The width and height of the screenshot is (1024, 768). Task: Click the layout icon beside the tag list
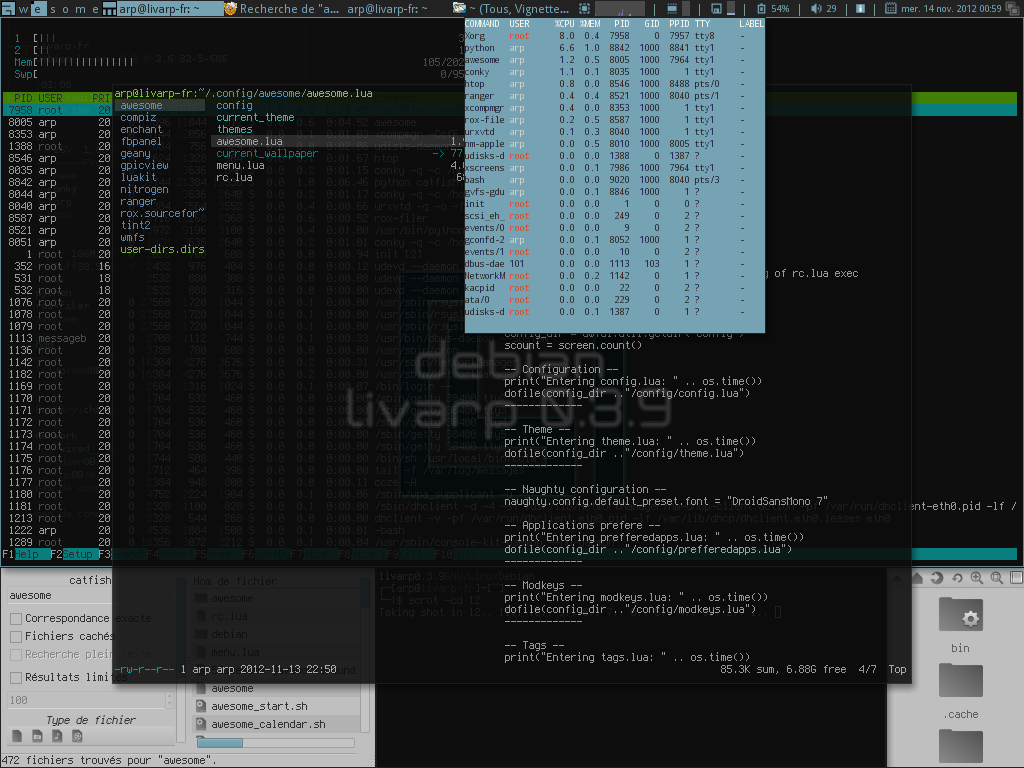tap(110, 8)
